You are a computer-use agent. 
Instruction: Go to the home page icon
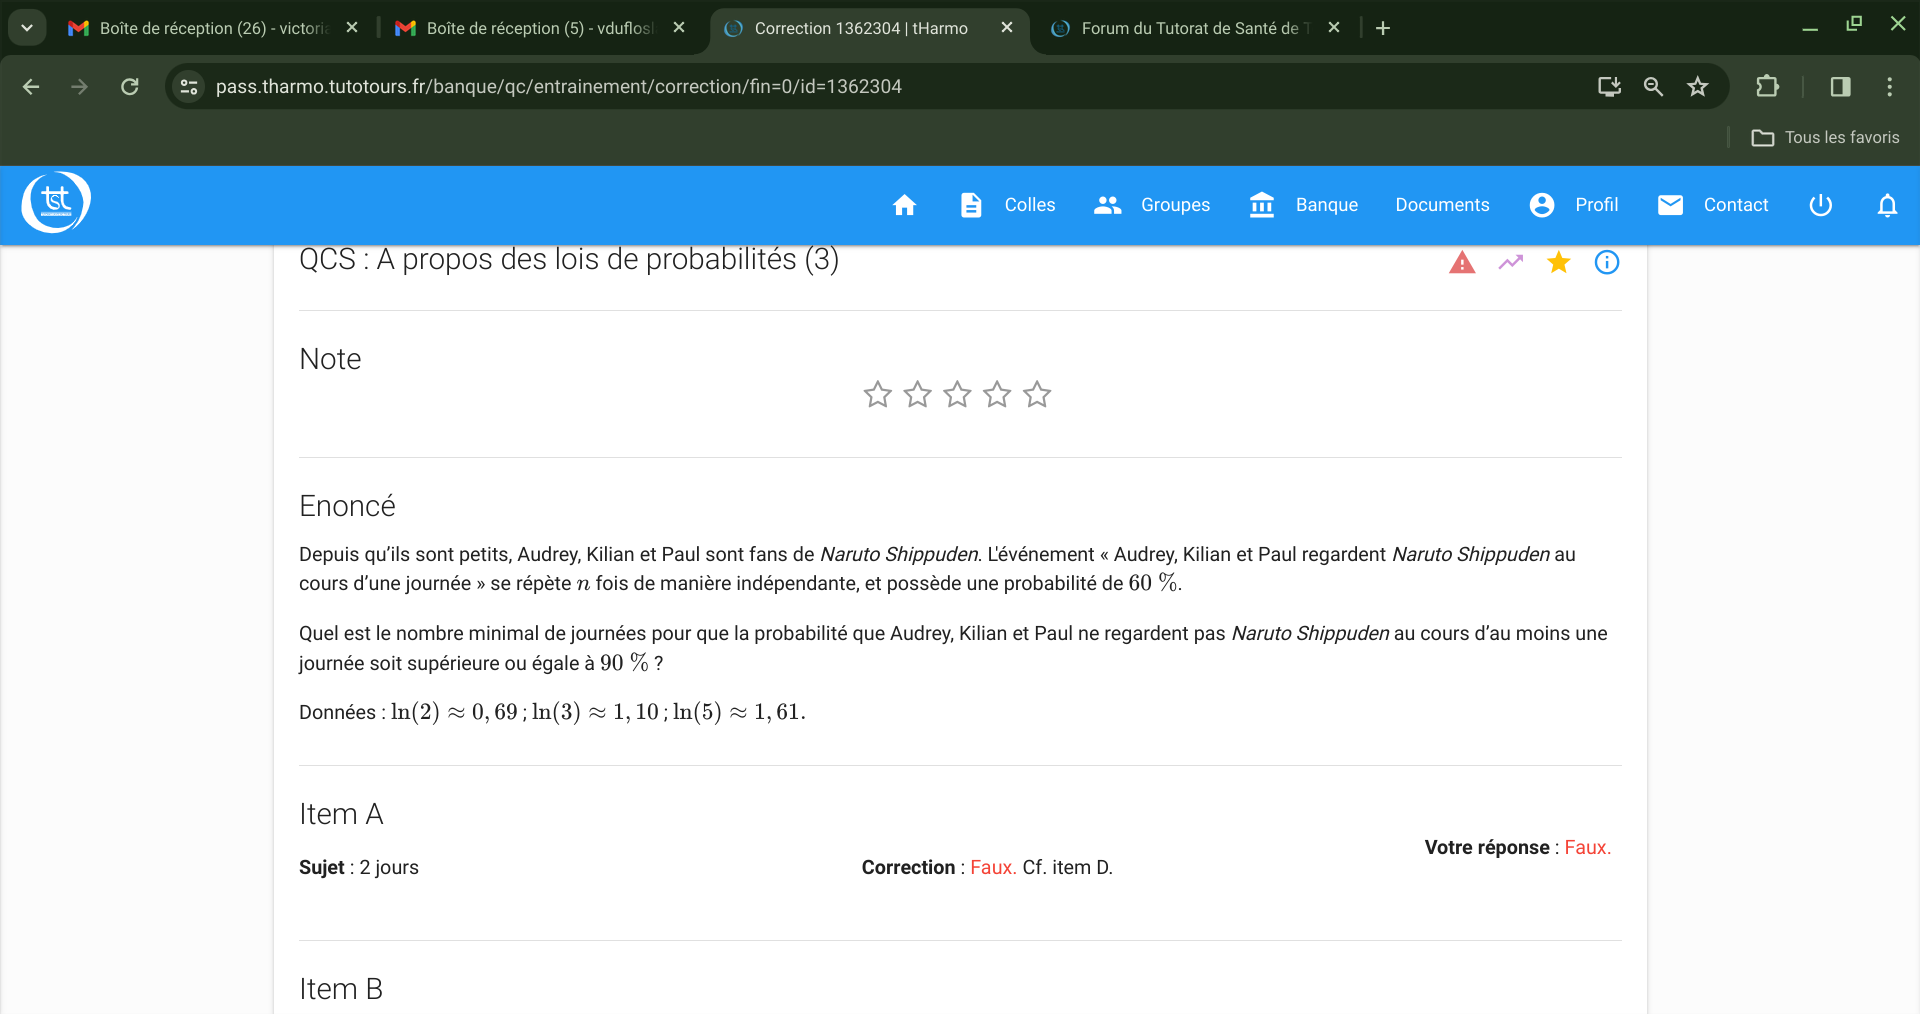[x=904, y=205]
